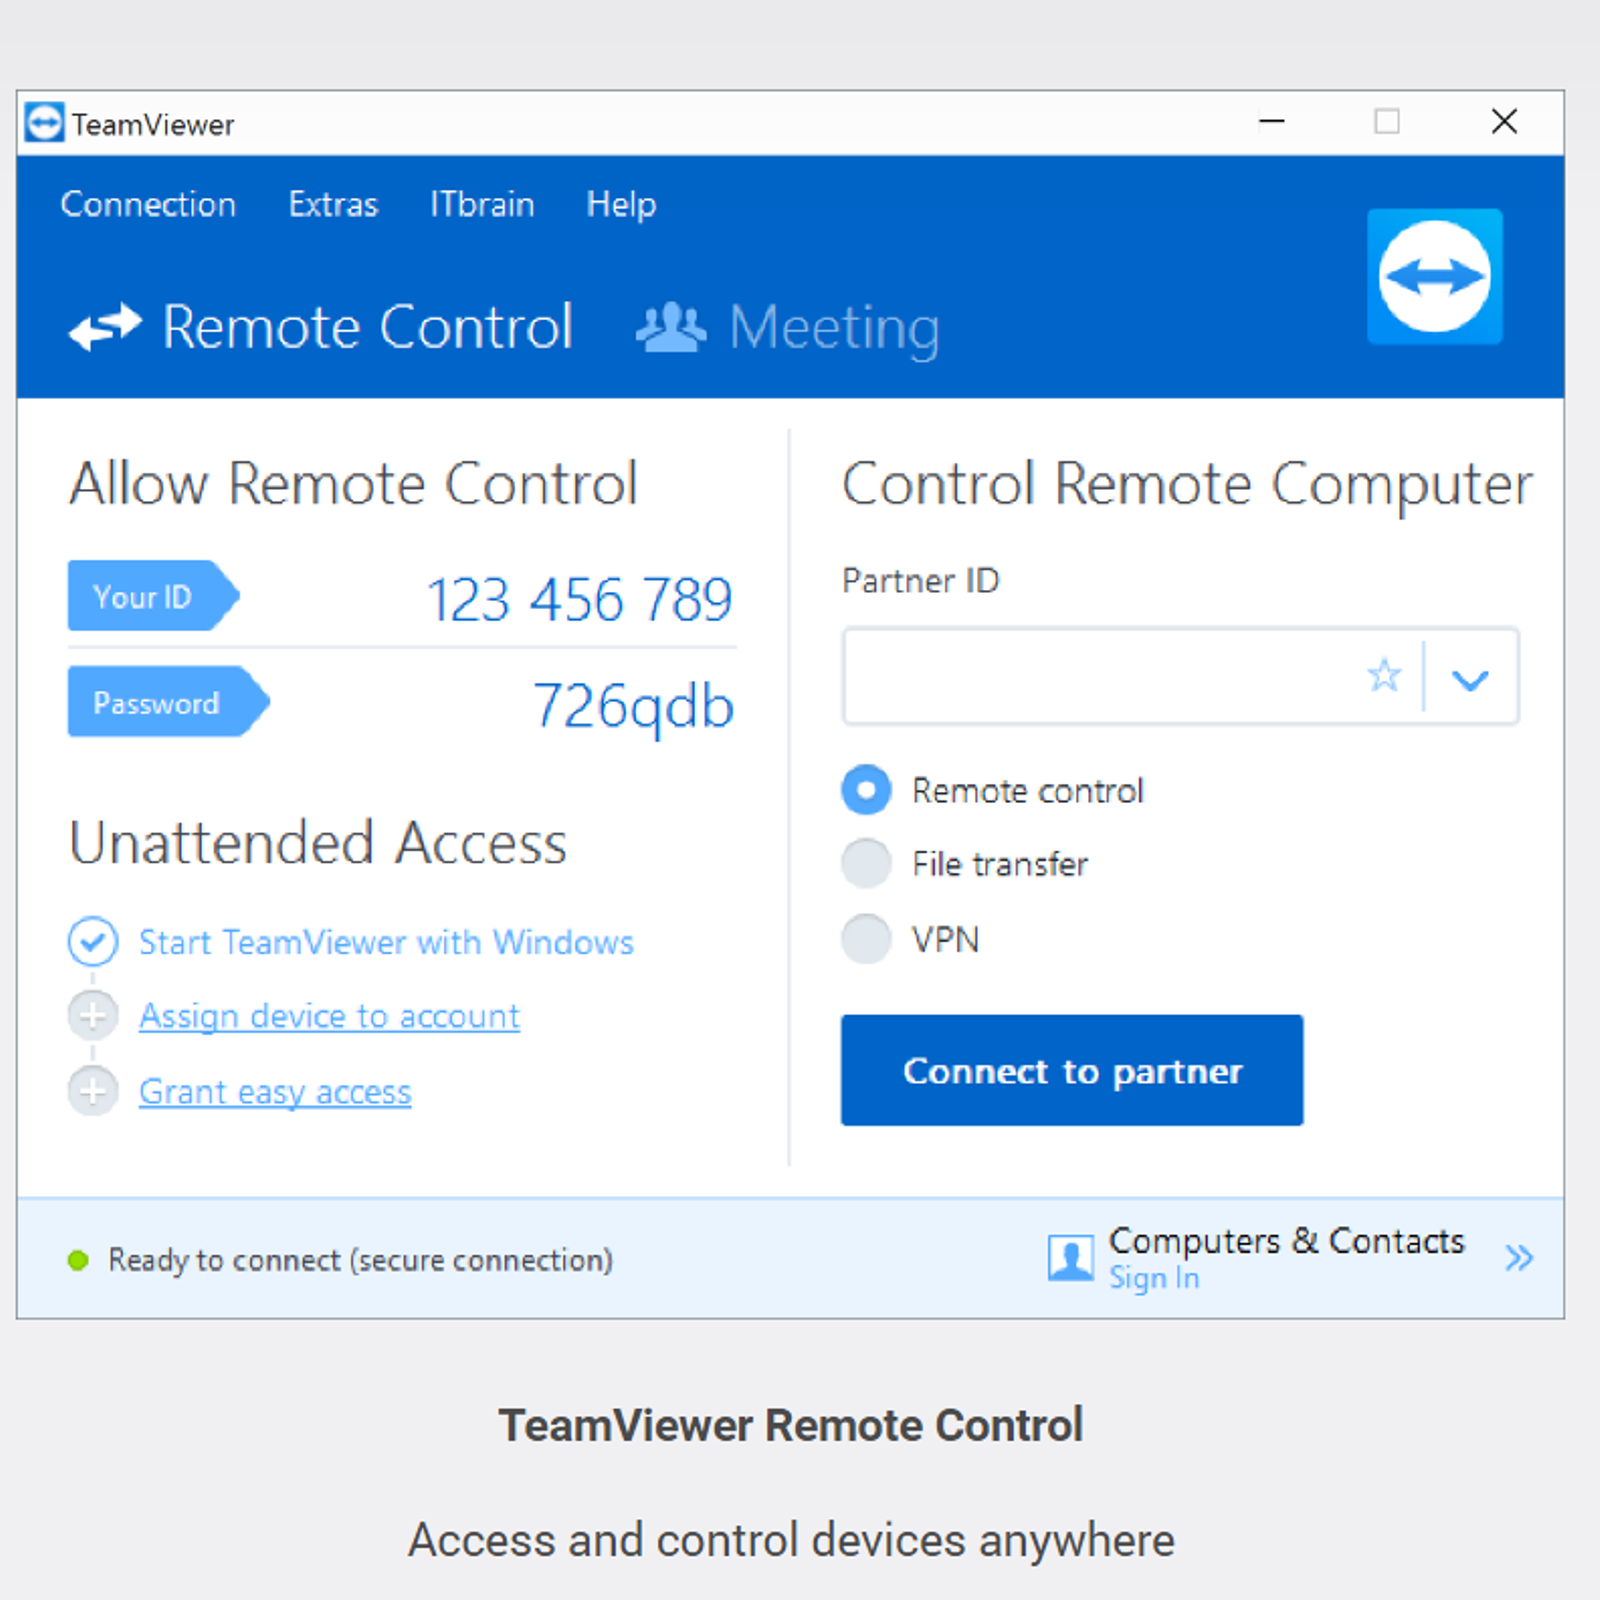This screenshot has height=1600, width=1600.
Task: Click the Password label tag
Action: click(169, 702)
